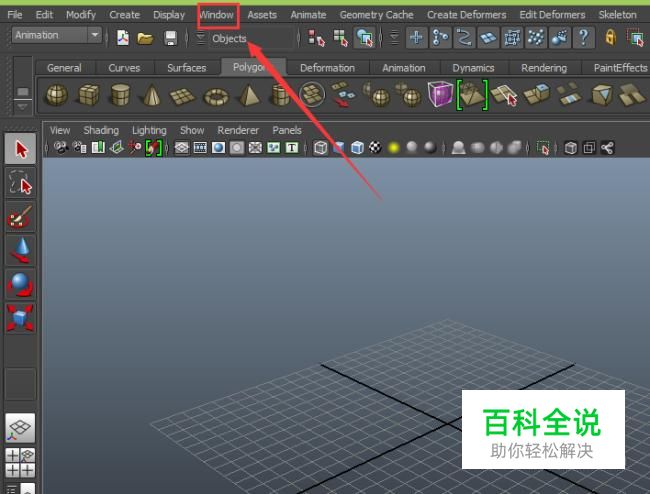
Task: Create a polygon plane from shelf
Action: [x=182, y=96]
